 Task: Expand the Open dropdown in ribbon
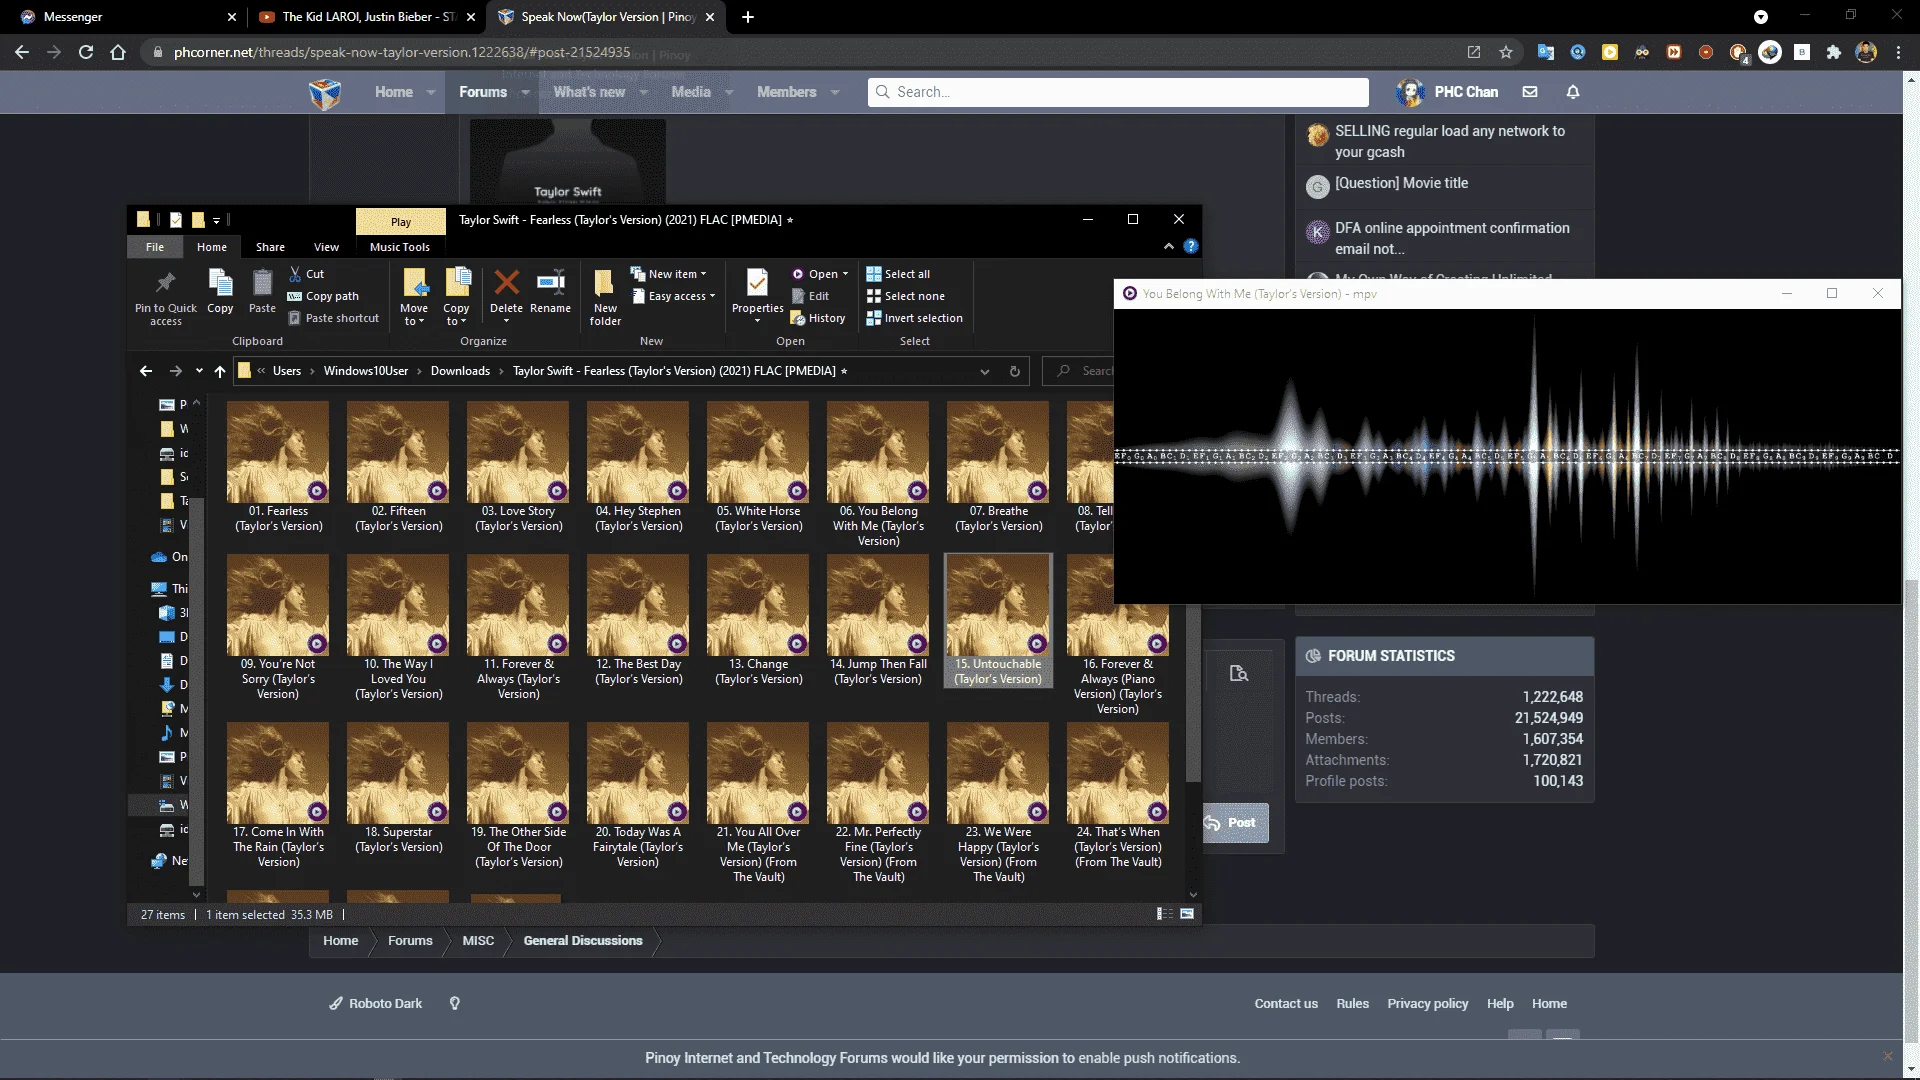[845, 274]
